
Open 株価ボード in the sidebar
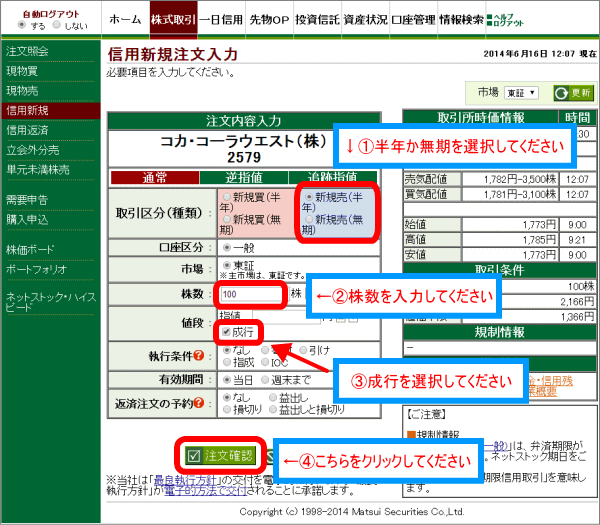tap(30, 250)
